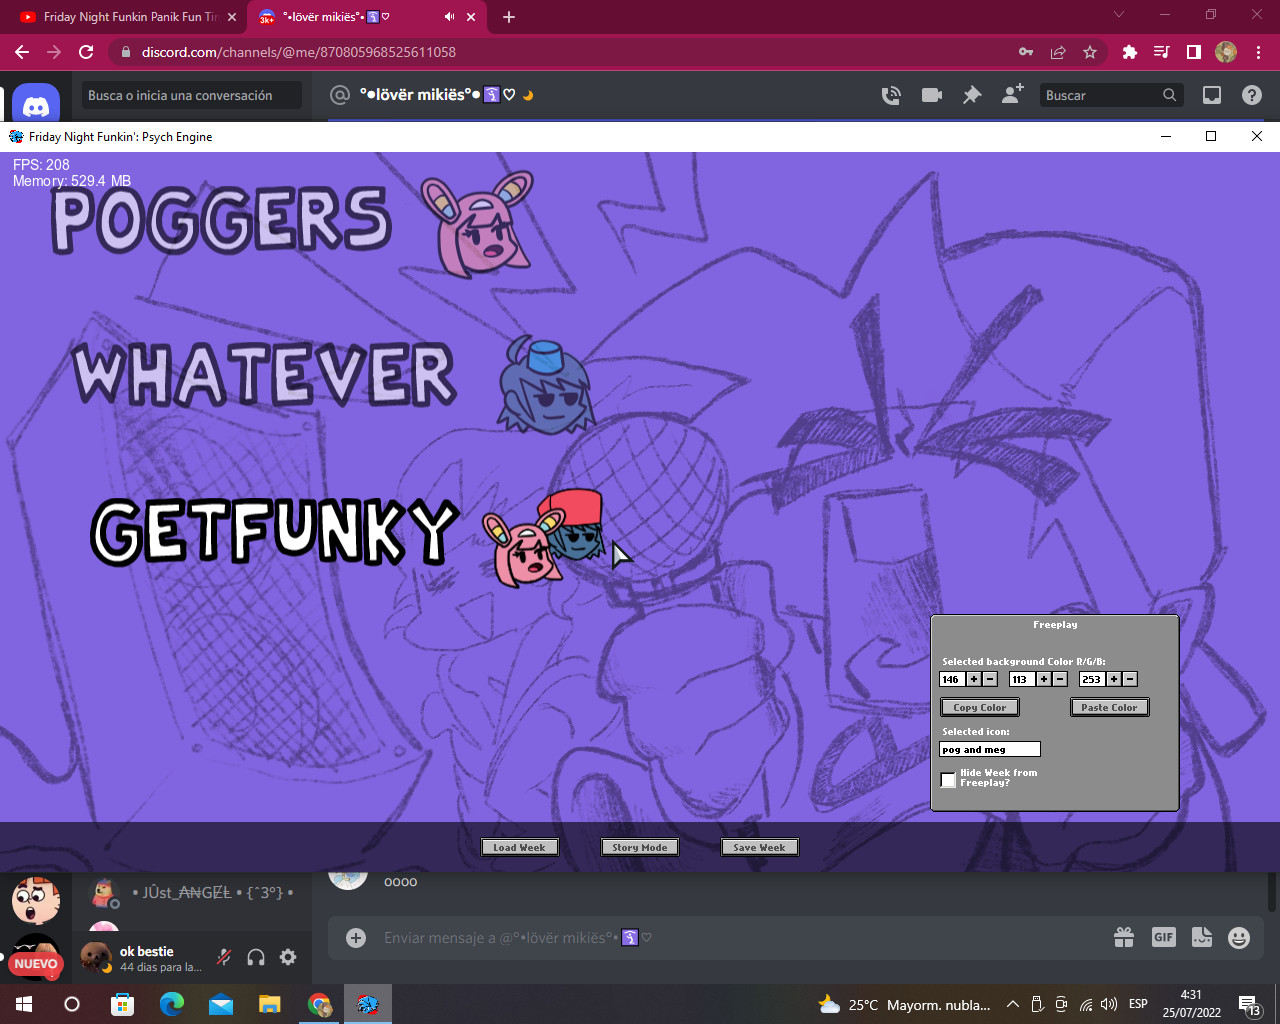Open the Windows Start menu
Image resolution: width=1280 pixels, height=1024 pixels.
tap(24, 1004)
